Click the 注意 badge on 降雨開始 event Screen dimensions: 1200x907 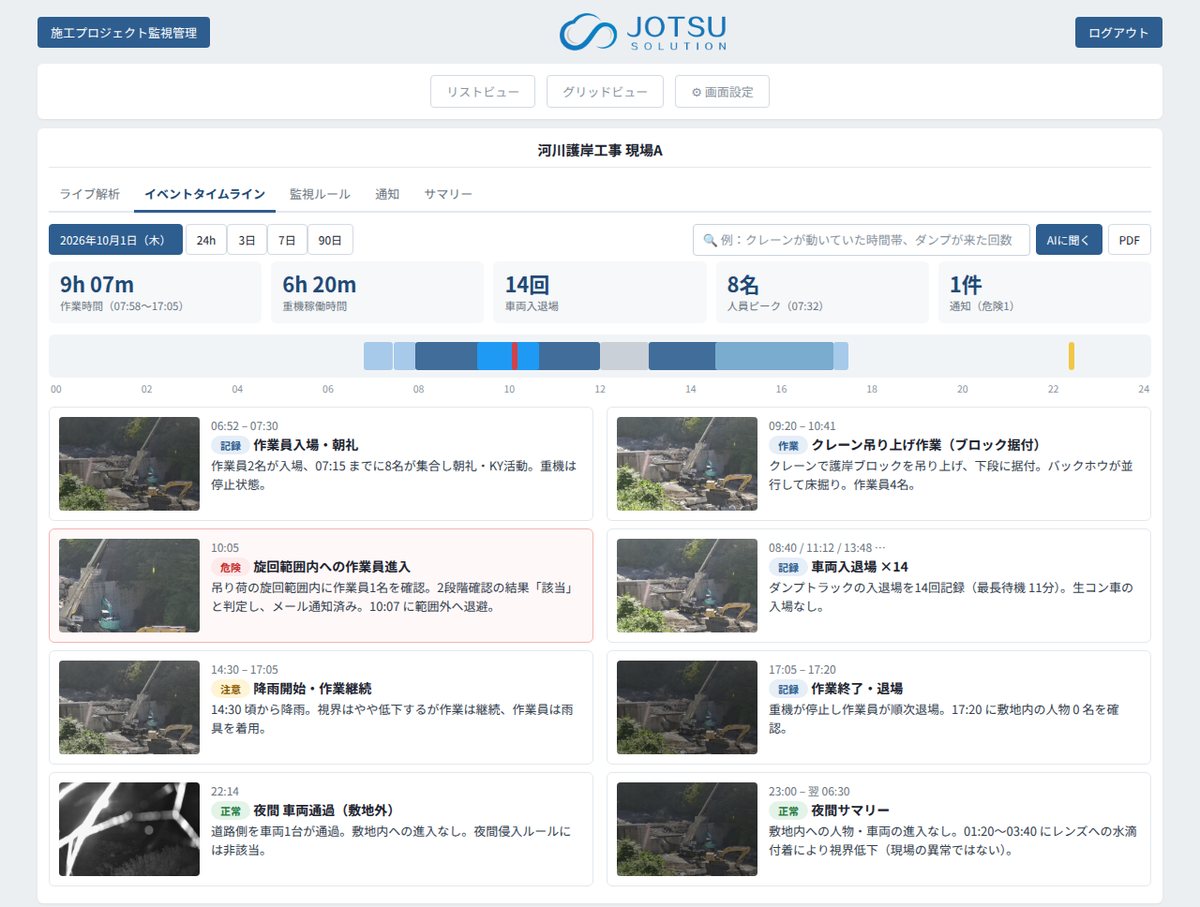tap(229, 689)
